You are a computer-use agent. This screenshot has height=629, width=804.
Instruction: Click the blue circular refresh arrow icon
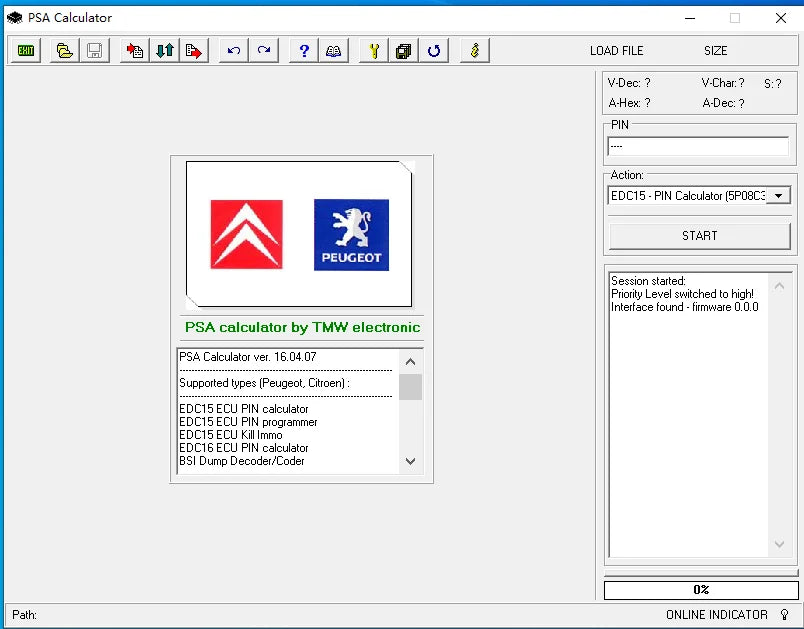pyautogui.click(x=434, y=51)
